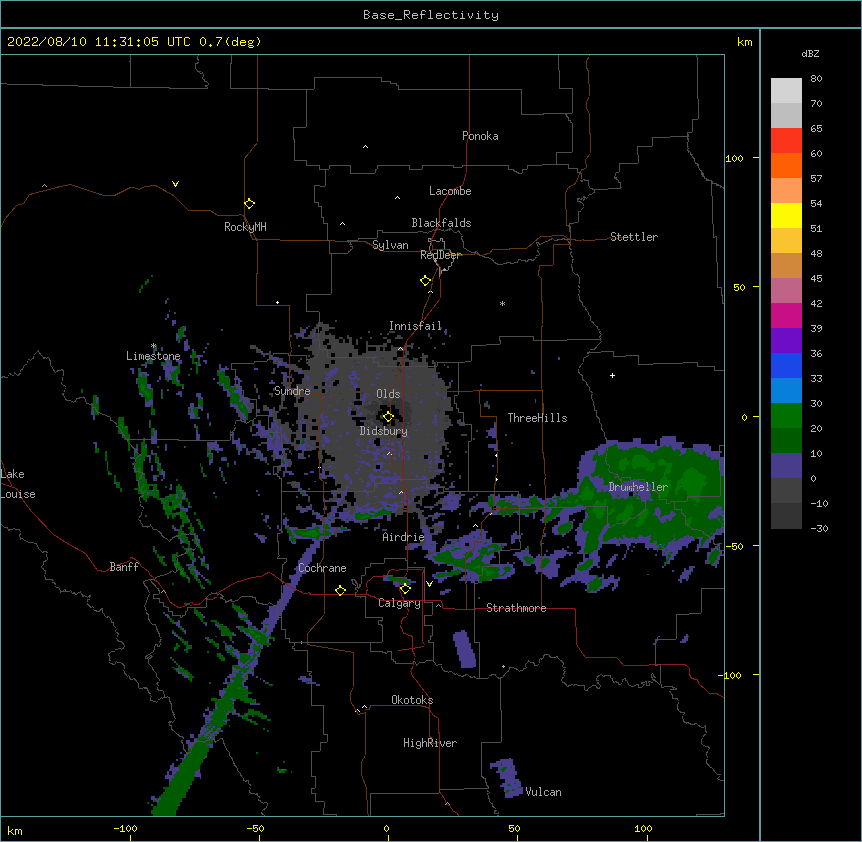Click the Blackfalds city label

[x=441, y=223]
